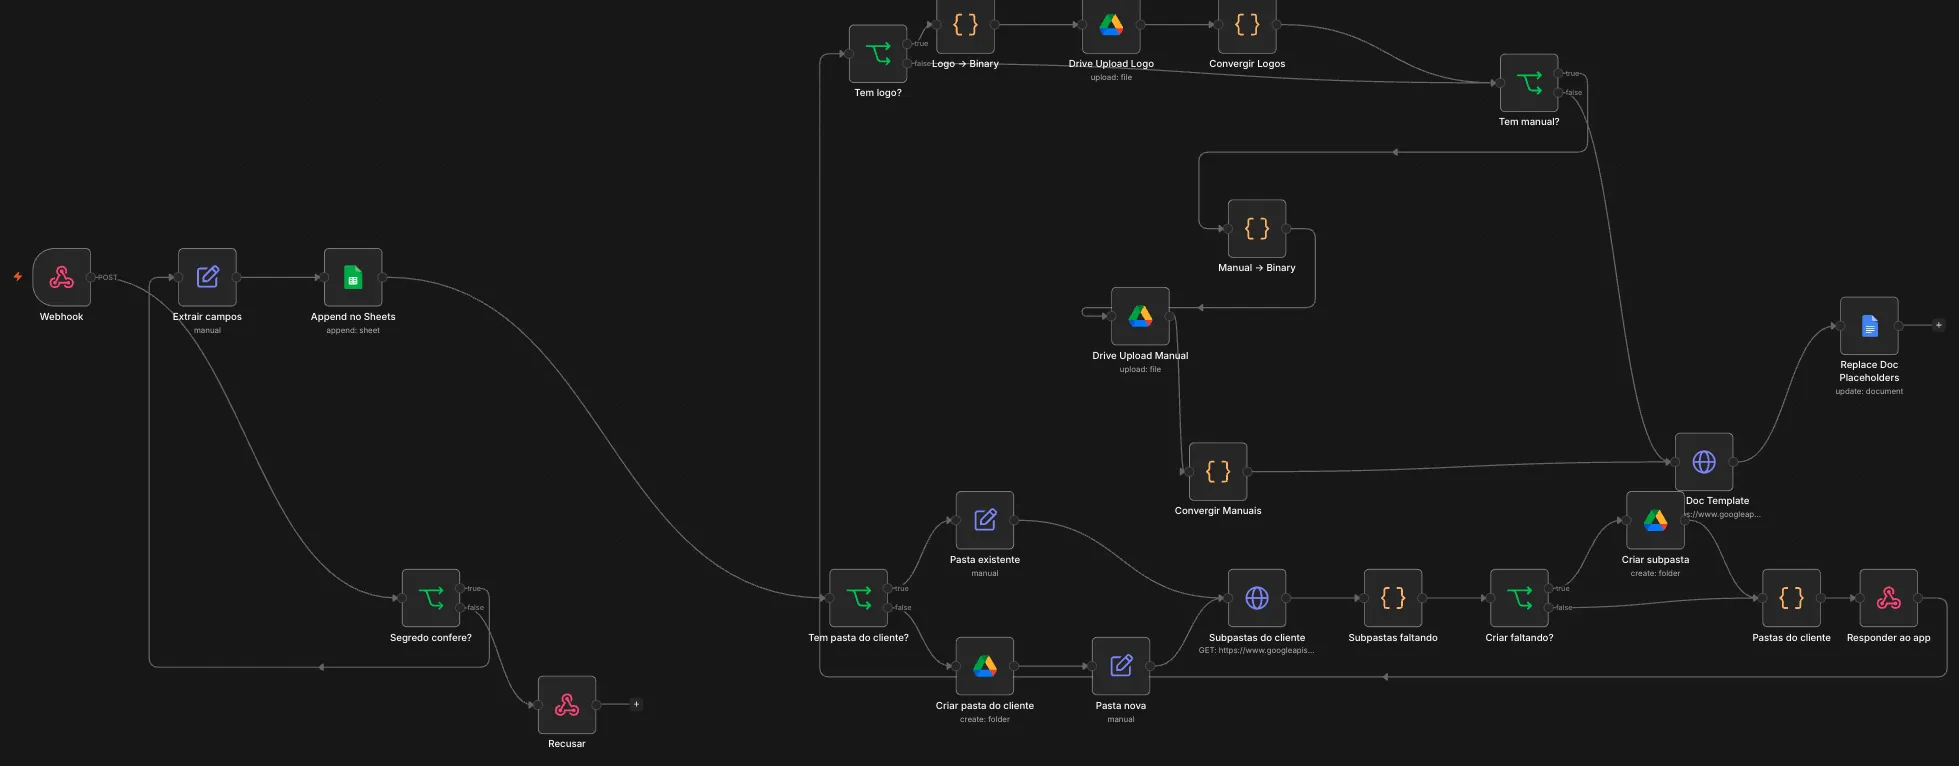
Task: Open the Tem manual? IF node
Action: (x=1529, y=83)
